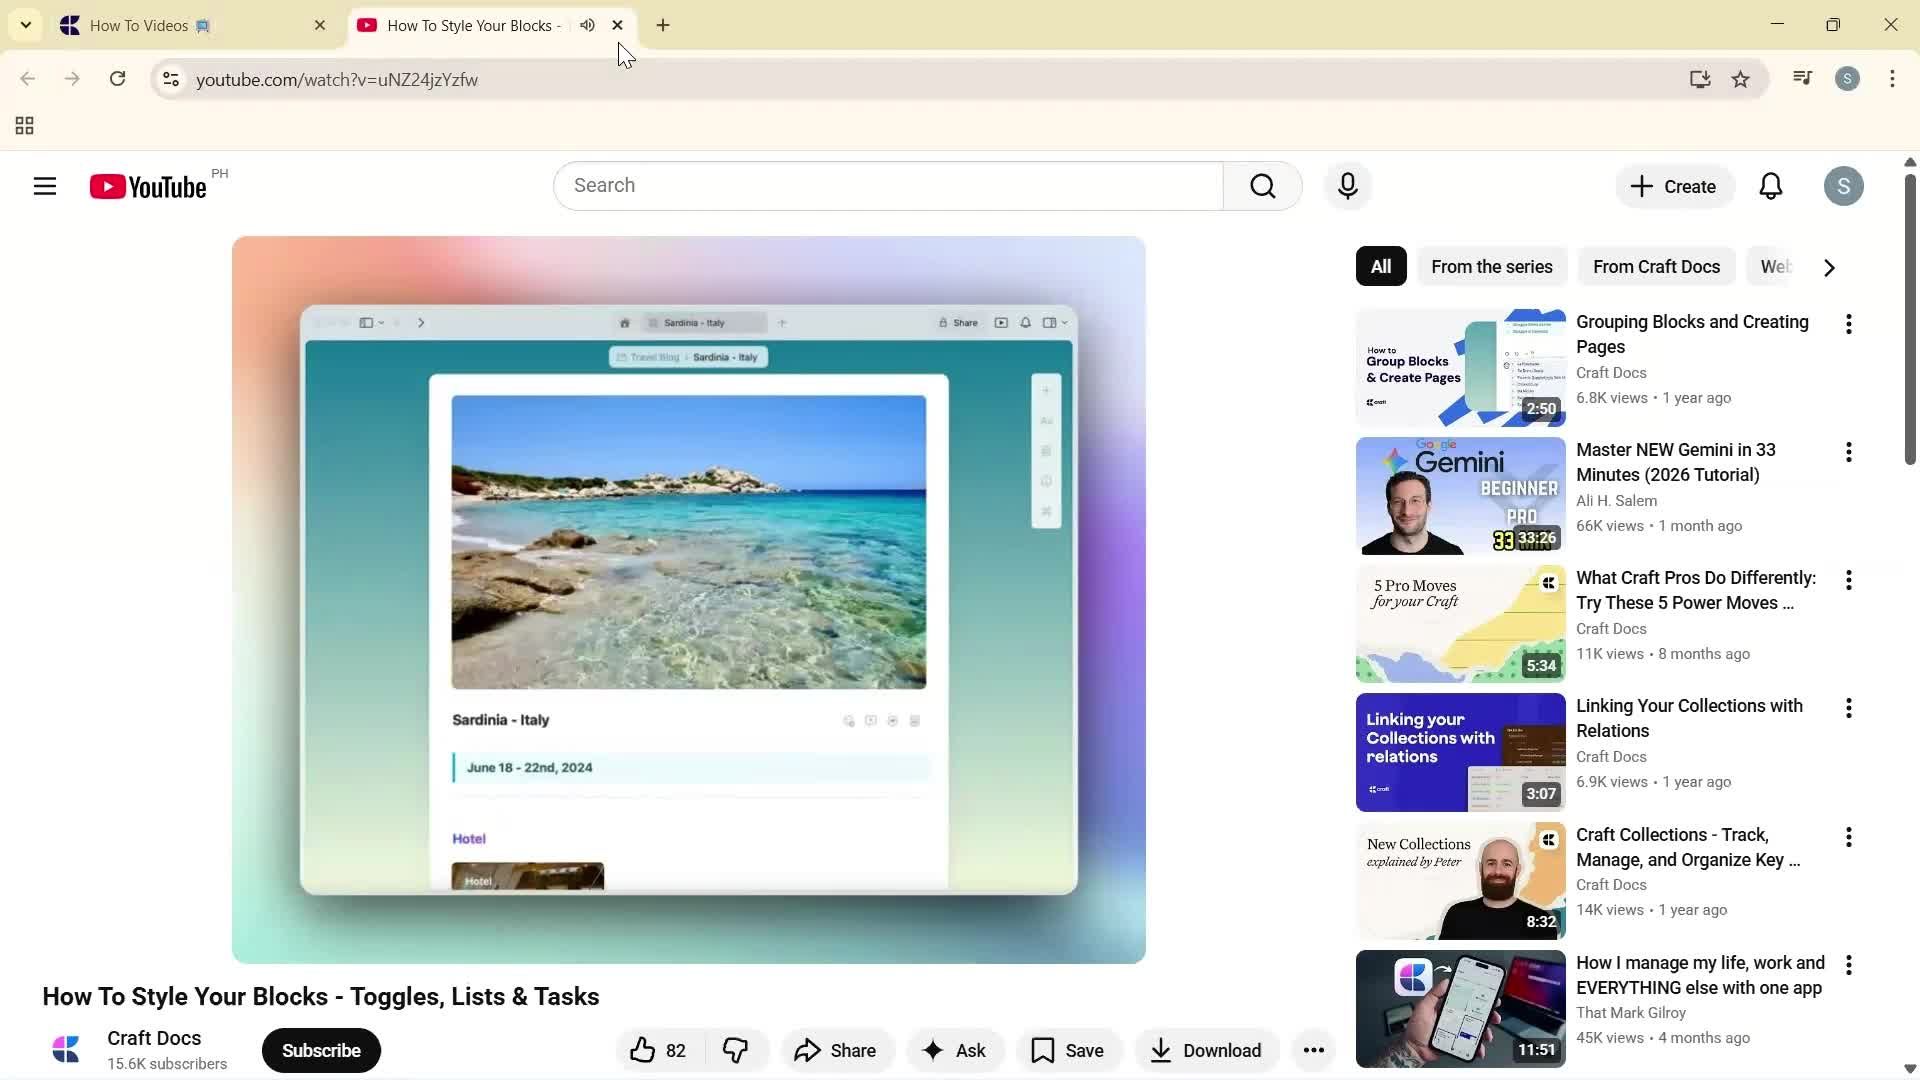Viewport: 1920px width, 1080px height.
Task: Open the Download option for the video
Action: (1205, 1050)
